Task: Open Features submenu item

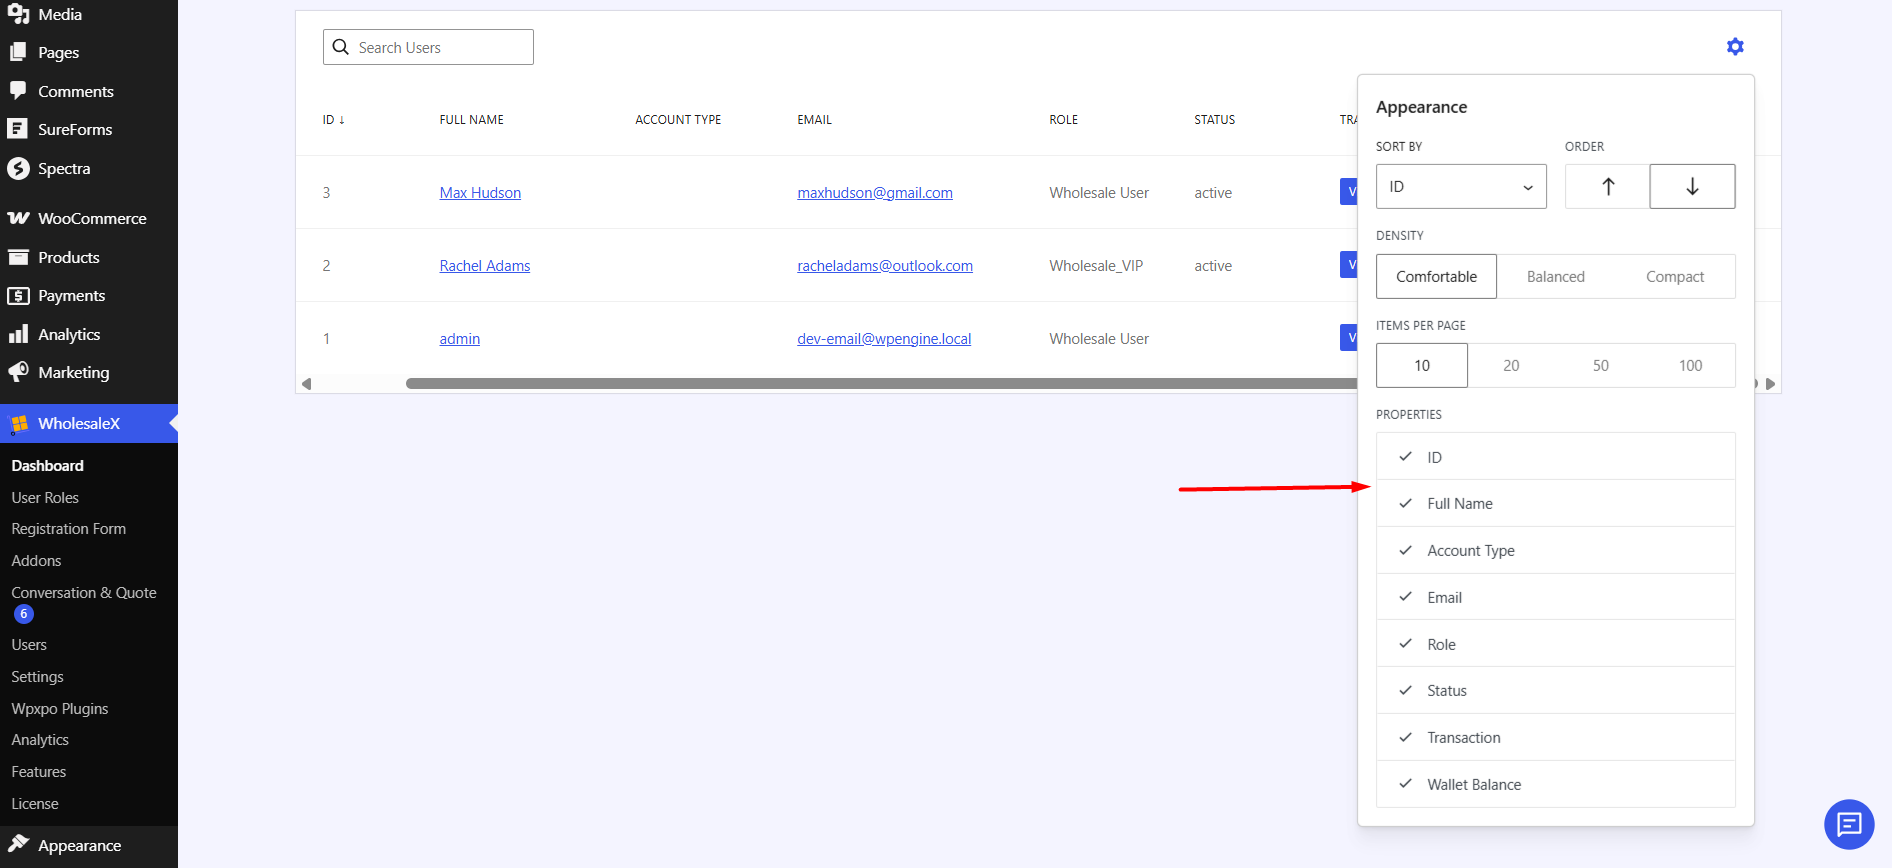Action: (39, 771)
